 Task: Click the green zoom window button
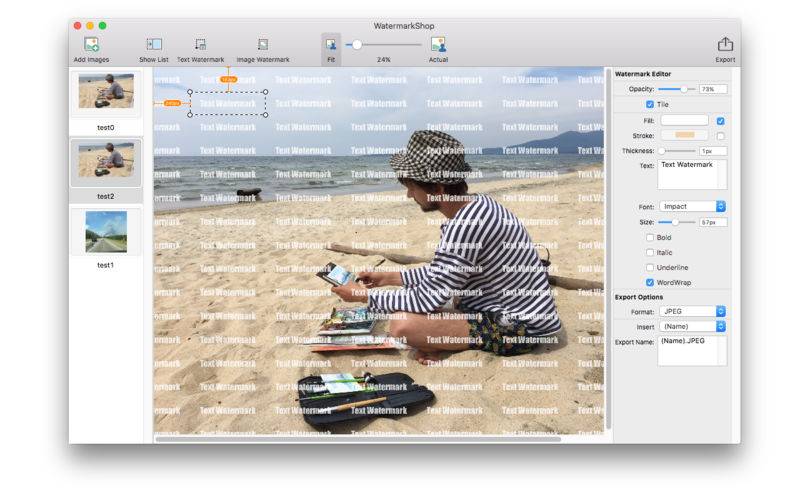tap(103, 26)
